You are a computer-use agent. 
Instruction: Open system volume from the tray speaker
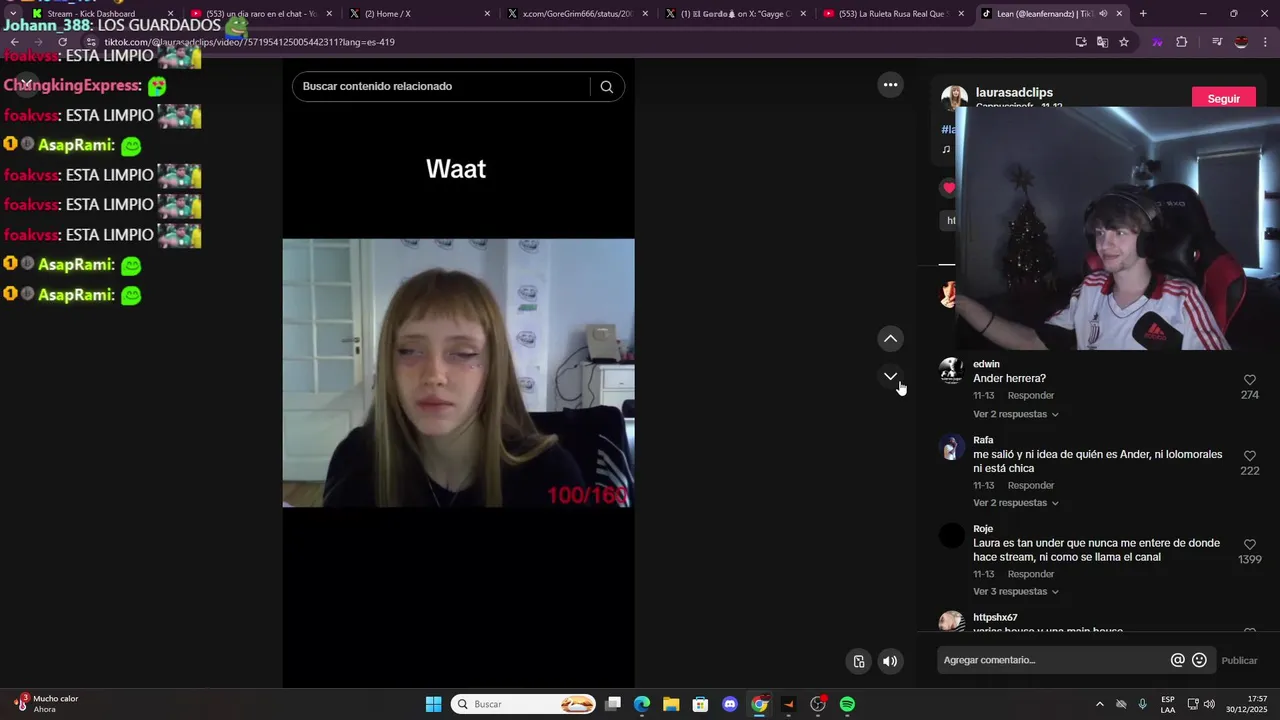pyautogui.click(x=1209, y=704)
